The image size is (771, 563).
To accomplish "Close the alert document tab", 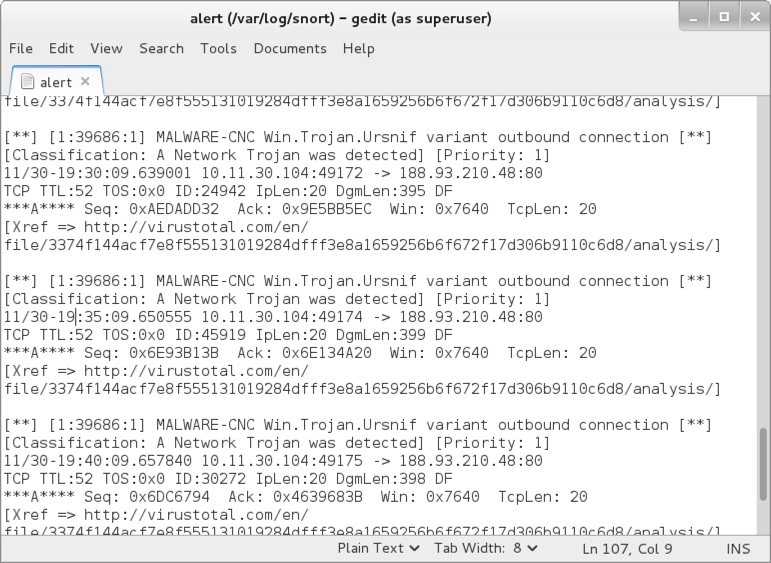I will coord(85,82).
